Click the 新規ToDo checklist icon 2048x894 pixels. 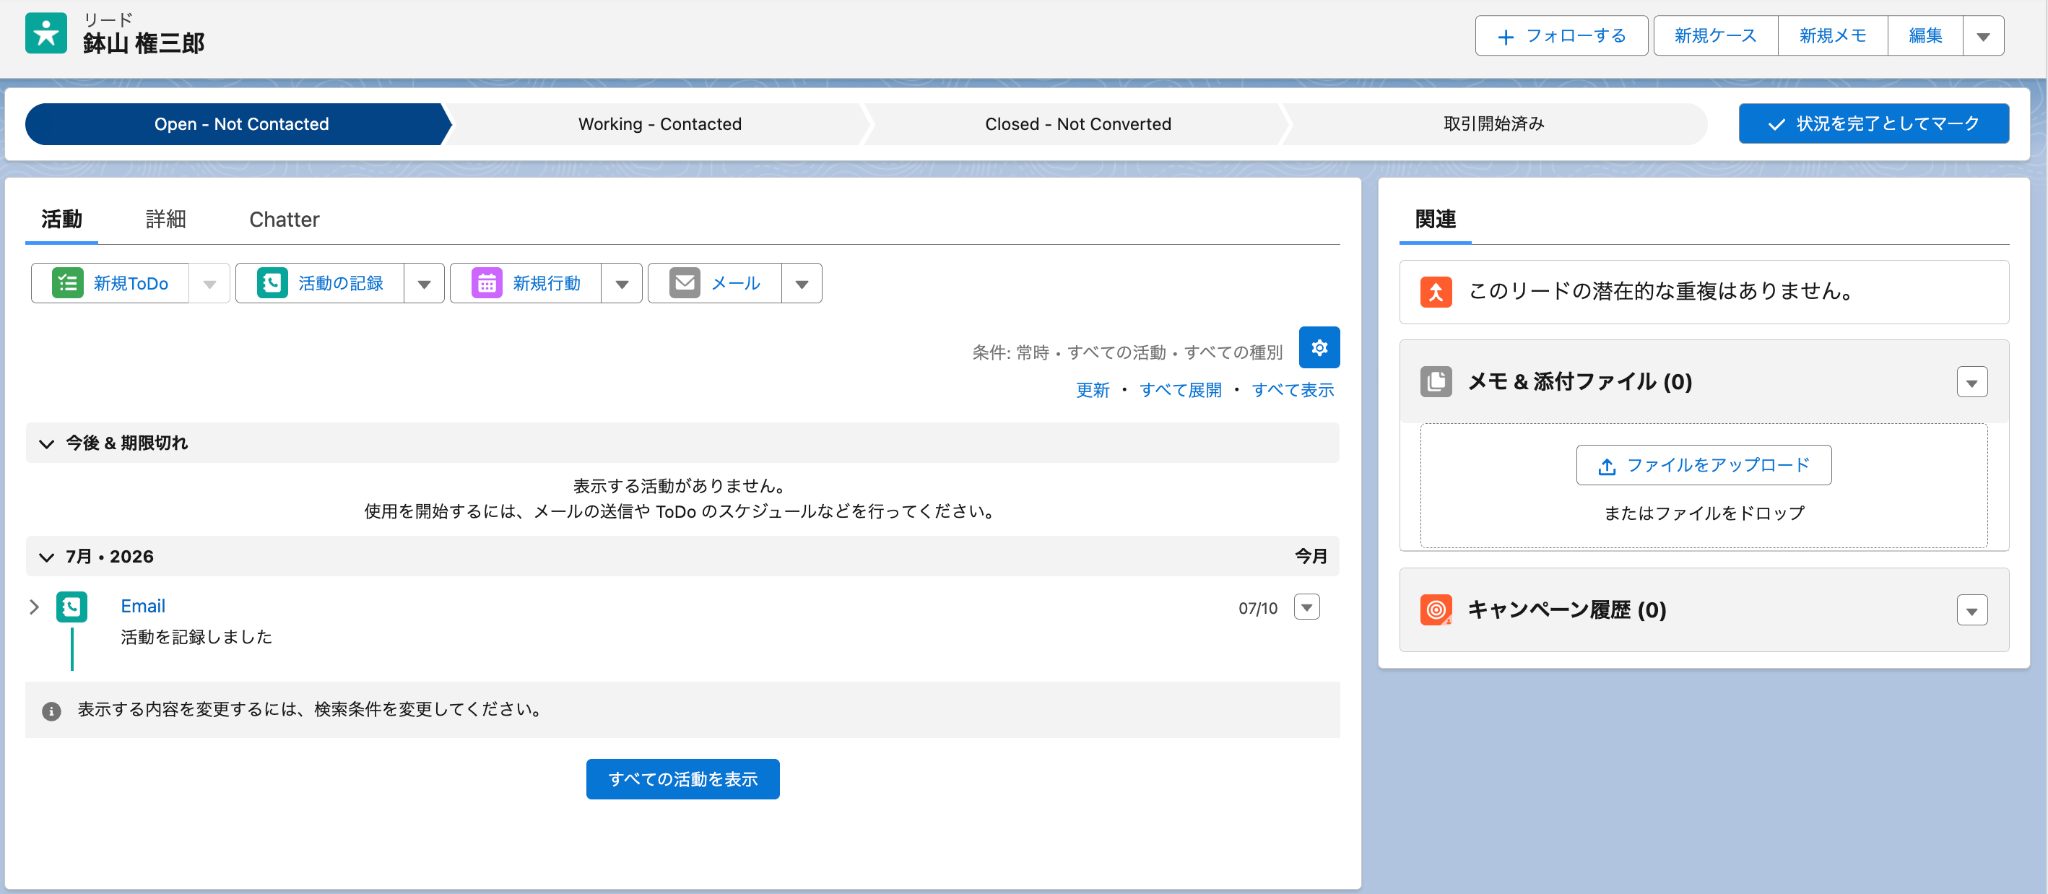click(67, 283)
